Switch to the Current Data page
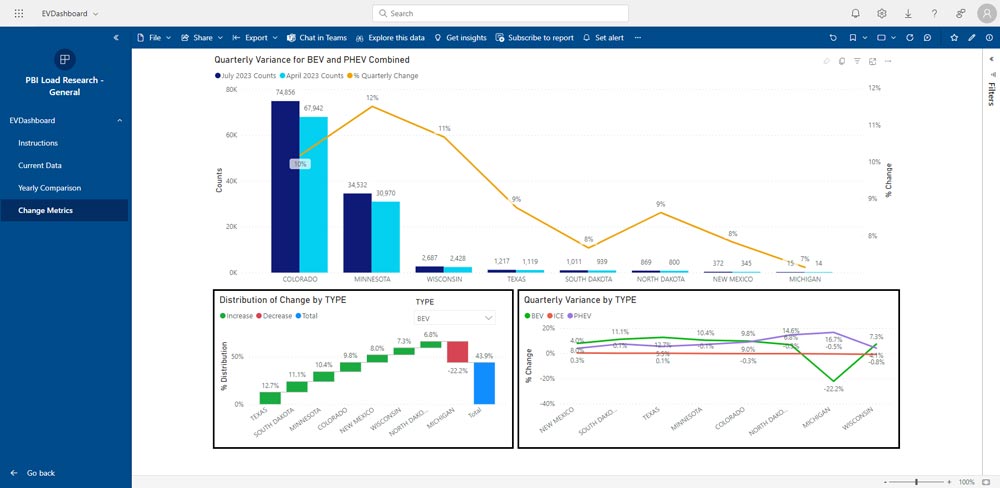1000x488 pixels. click(40, 165)
